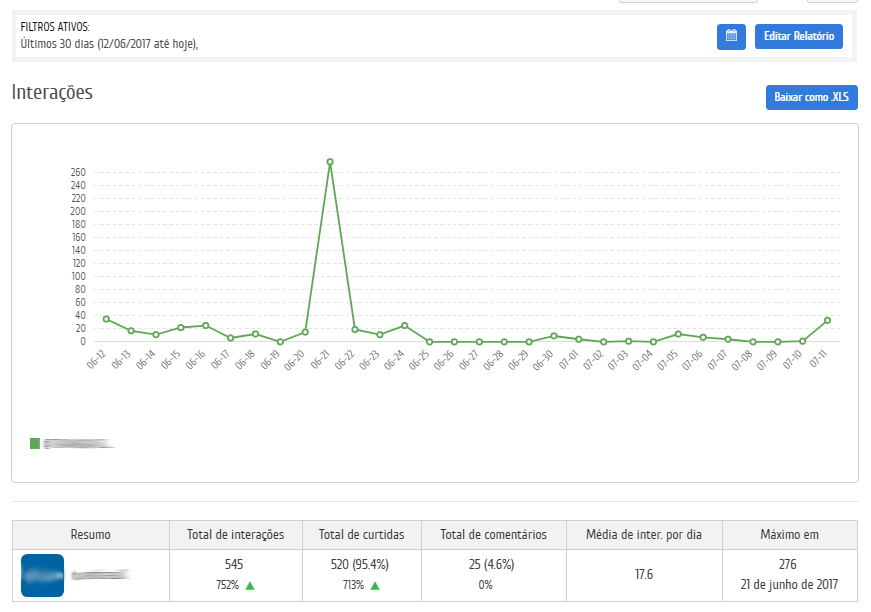Select the Total de comentários column header
The image size is (871, 612).
(493, 535)
